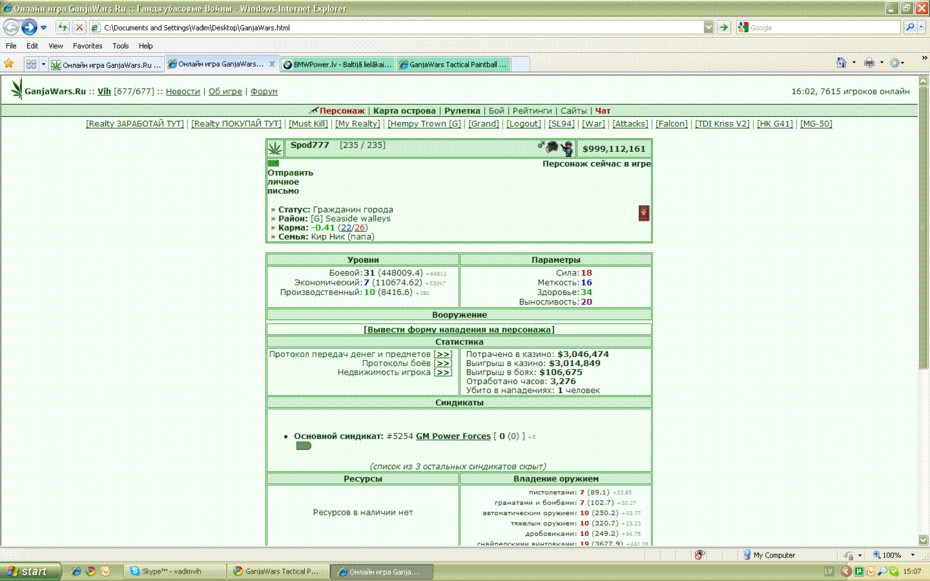Expand the Print options dropdown arrow
The height and width of the screenshot is (581, 930).
(x=881, y=63)
